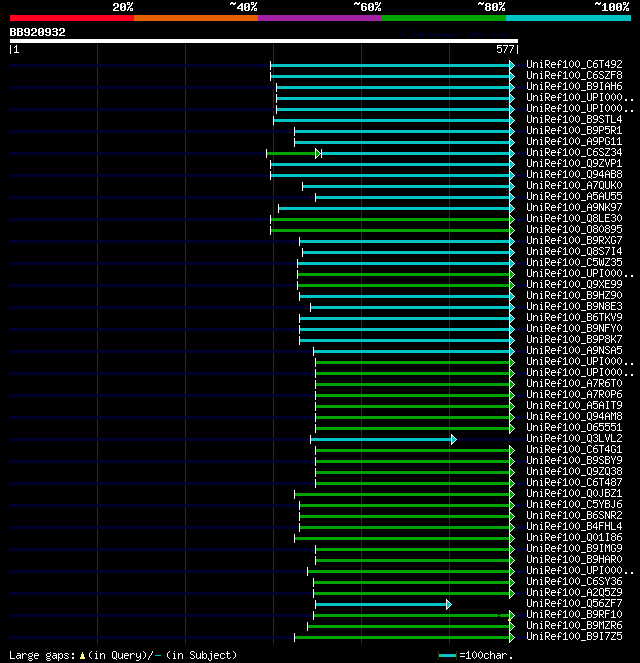Open hit UniRef100_B9STL4
Screen dimensions: 640x663
574,119
